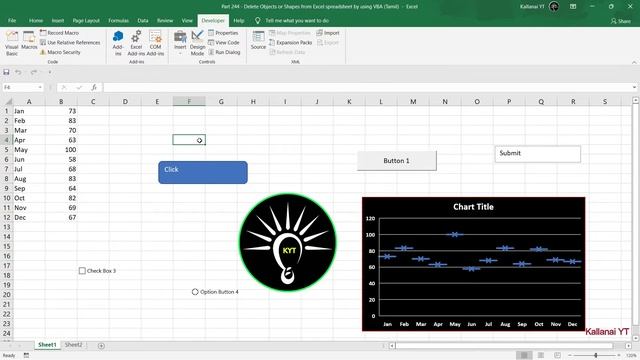Screen dimensions: 640x360
Task: Select the KYT lightbulb logo image
Action: [x=287, y=242]
